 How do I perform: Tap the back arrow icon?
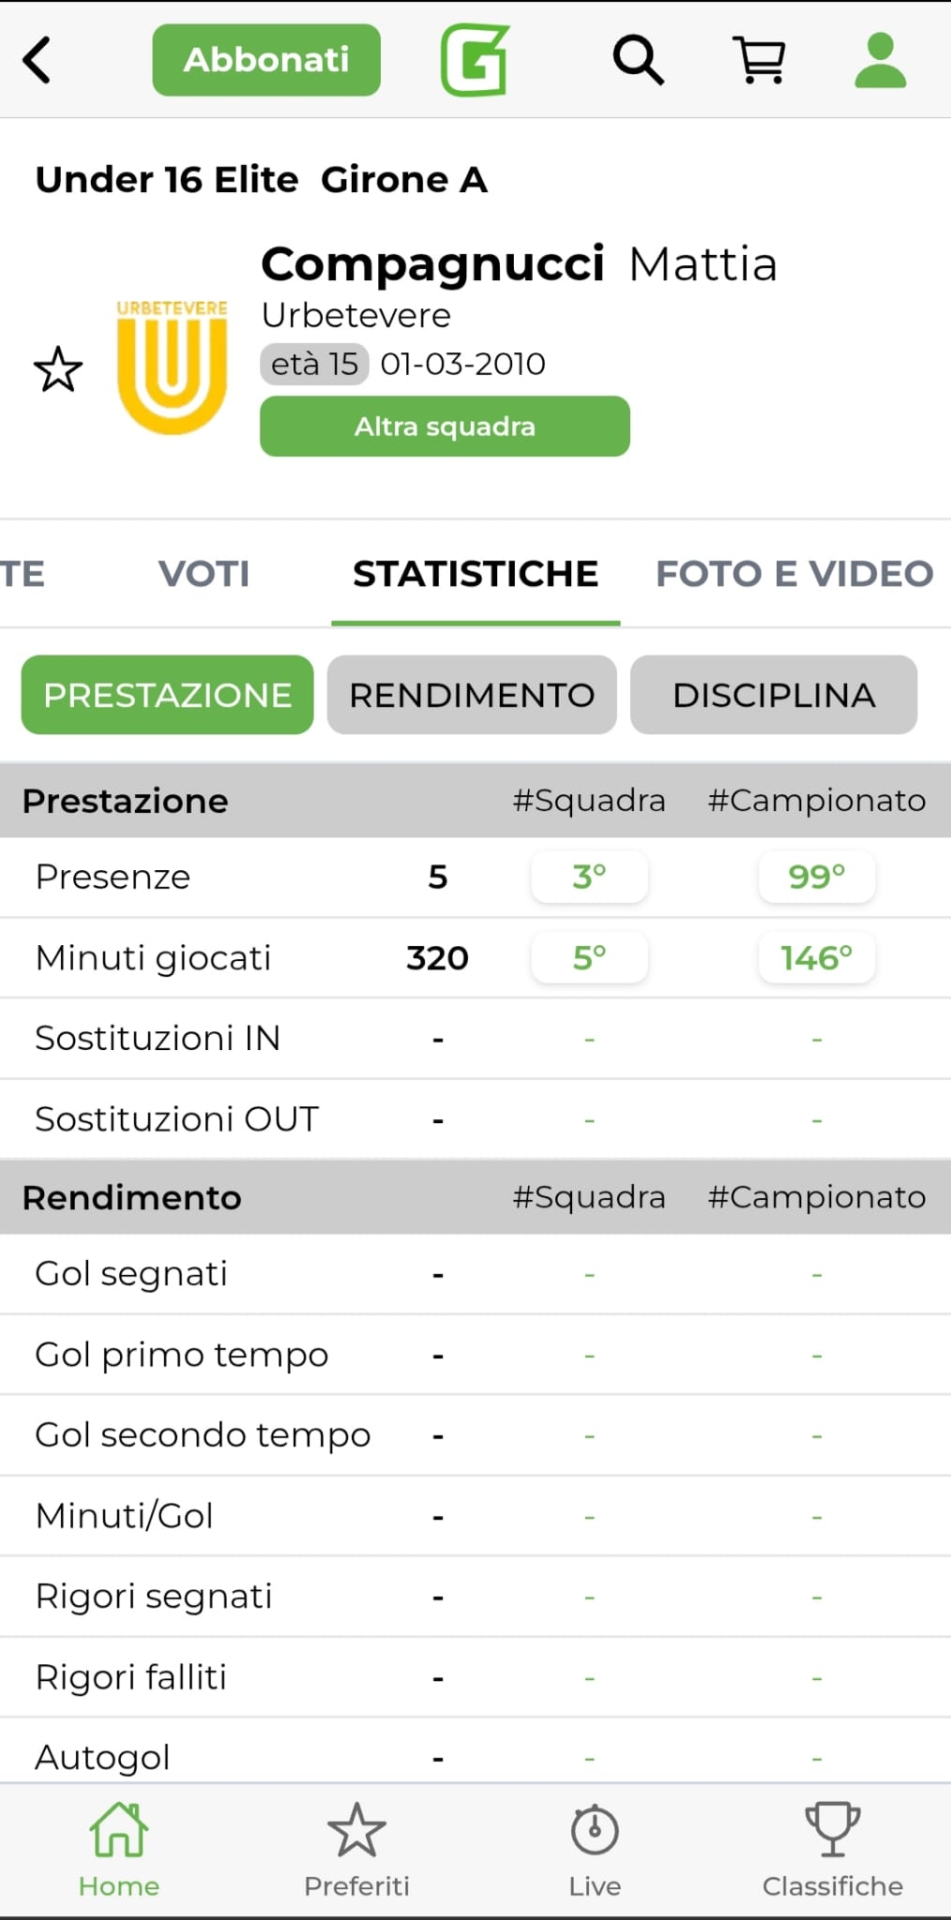click(38, 60)
